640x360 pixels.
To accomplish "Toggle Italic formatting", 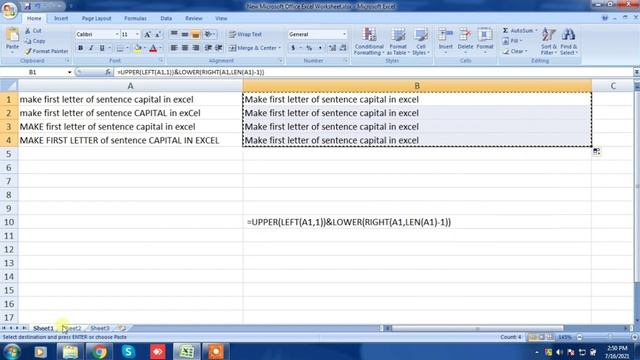I will click(x=91, y=48).
